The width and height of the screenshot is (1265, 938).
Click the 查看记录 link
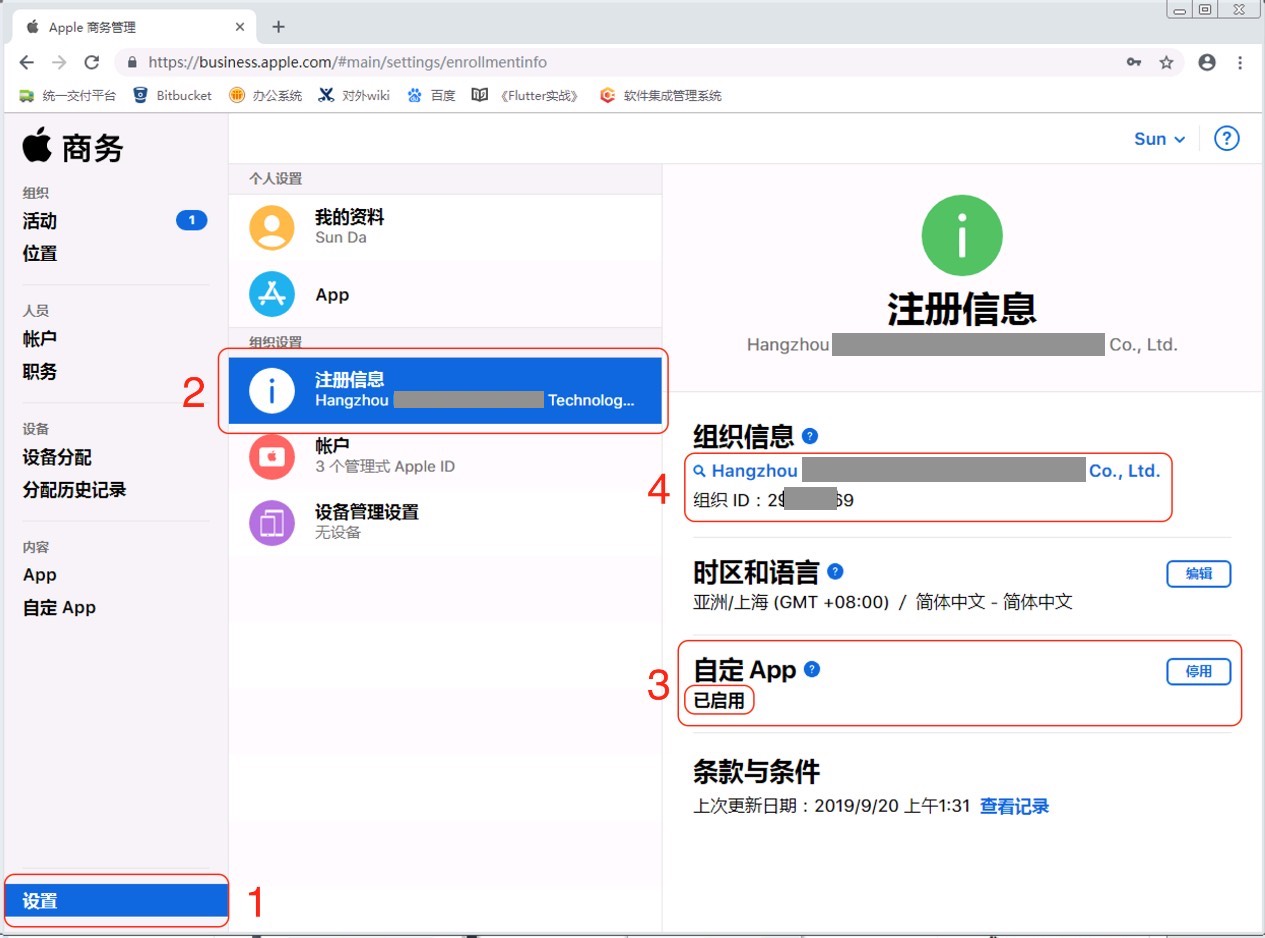[1014, 806]
